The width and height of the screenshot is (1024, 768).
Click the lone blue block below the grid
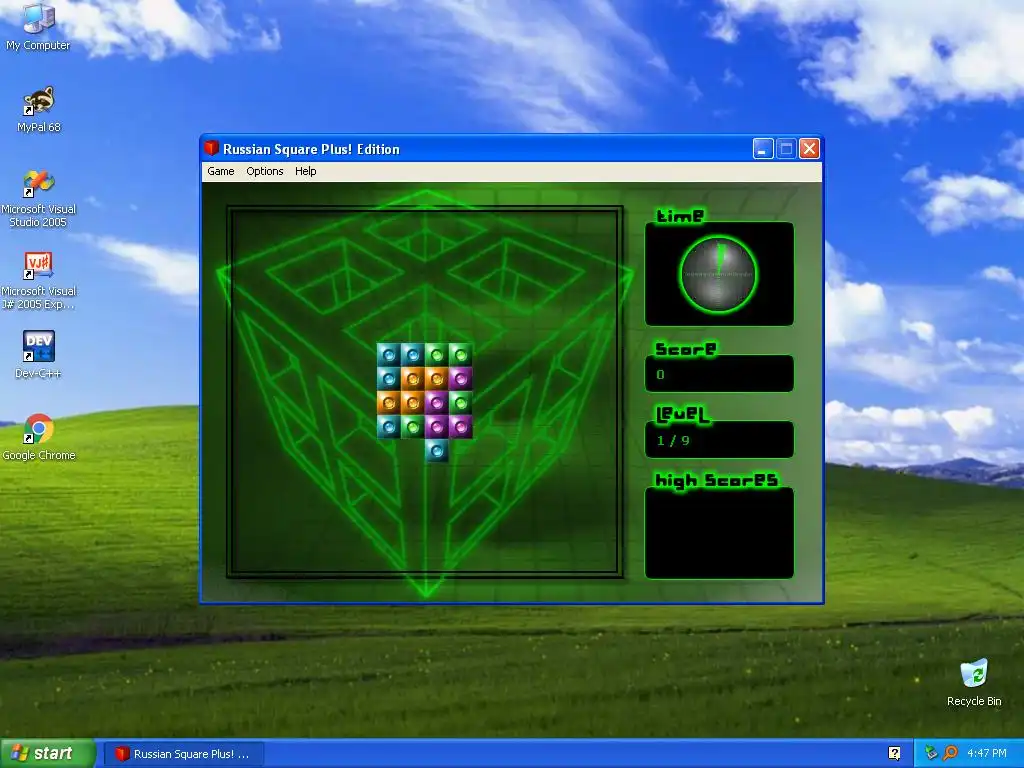point(436,451)
